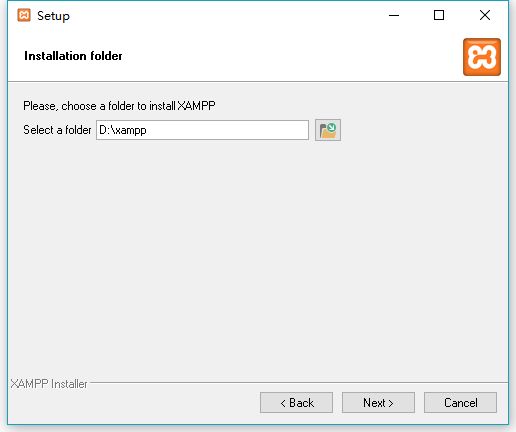Click the D:\xampp folder path field
This screenshot has width=516, height=432.
pos(202,130)
